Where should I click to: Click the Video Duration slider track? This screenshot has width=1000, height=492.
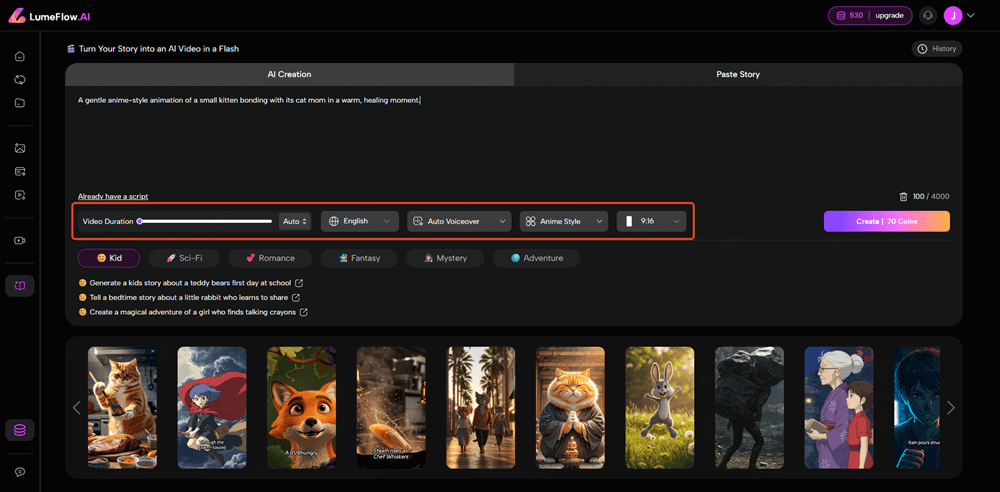pyautogui.click(x=205, y=221)
